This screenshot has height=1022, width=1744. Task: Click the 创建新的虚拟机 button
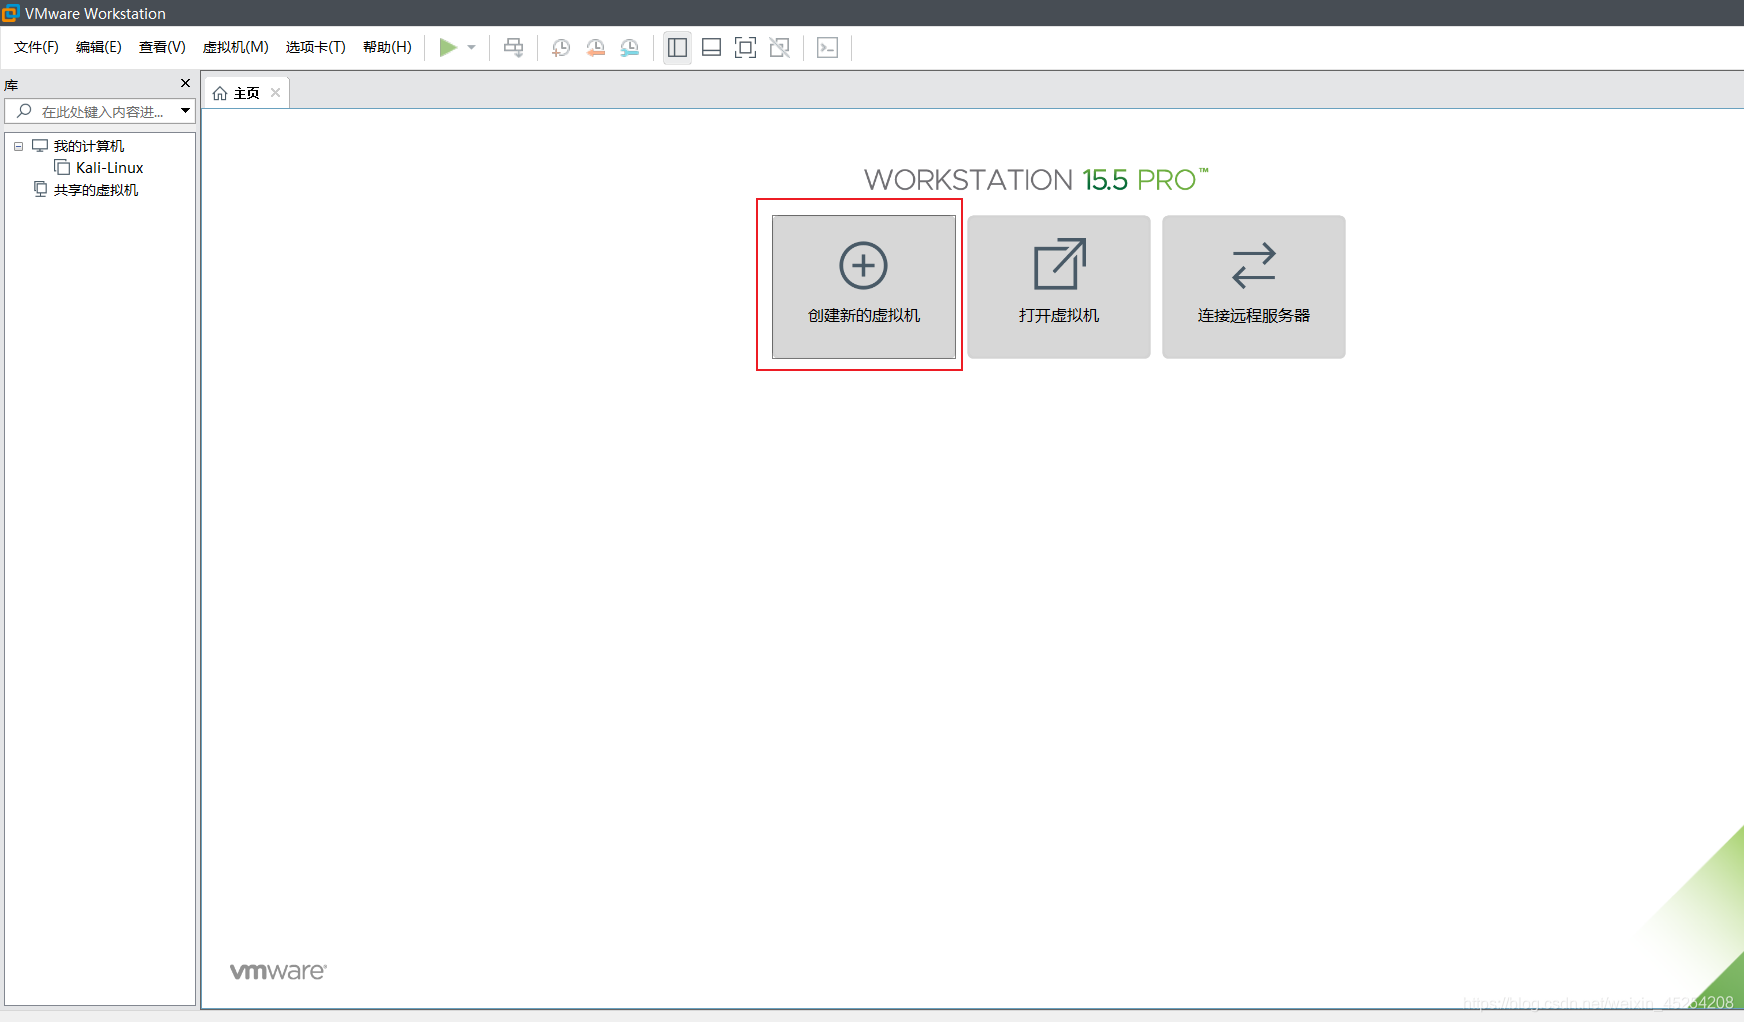(x=863, y=287)
